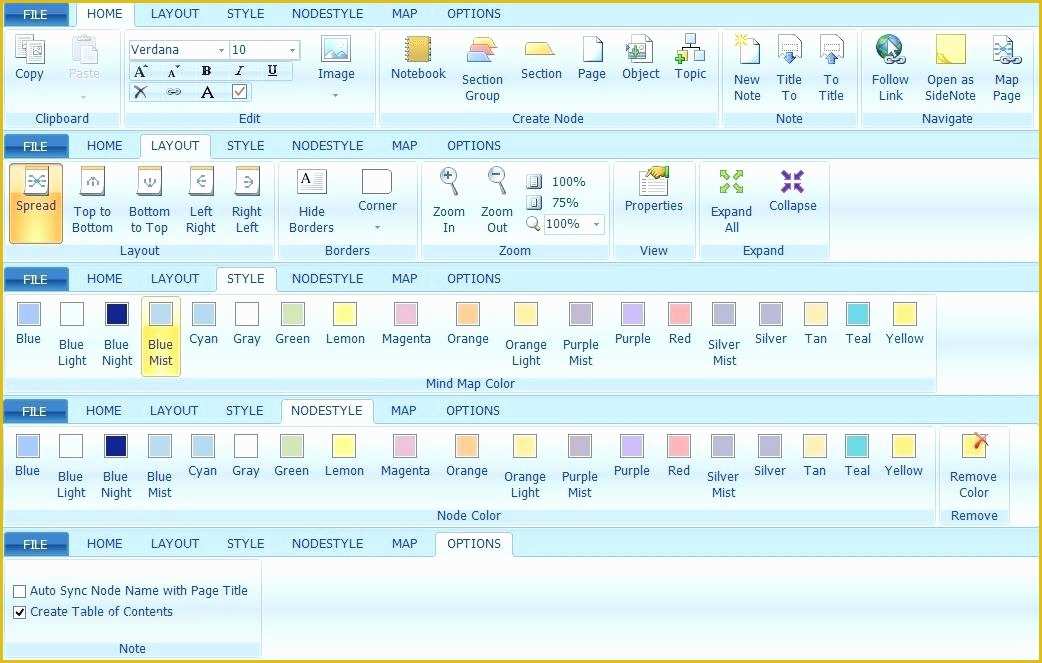
Task: Expand the arrow below Image
Action: 336,96
